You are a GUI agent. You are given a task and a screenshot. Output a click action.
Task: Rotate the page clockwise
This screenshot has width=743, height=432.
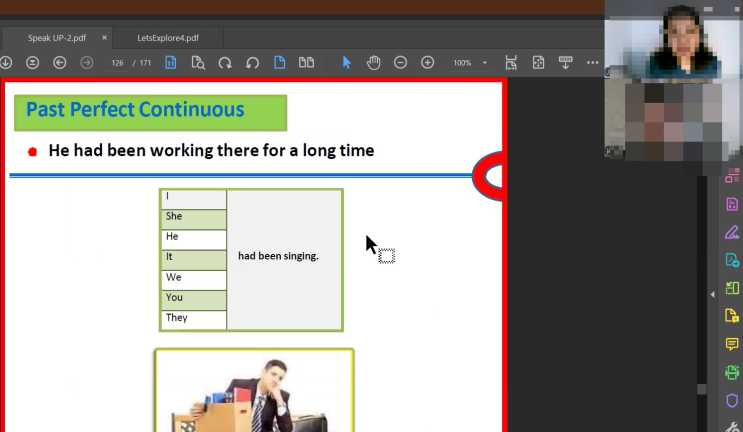(225, 63)
